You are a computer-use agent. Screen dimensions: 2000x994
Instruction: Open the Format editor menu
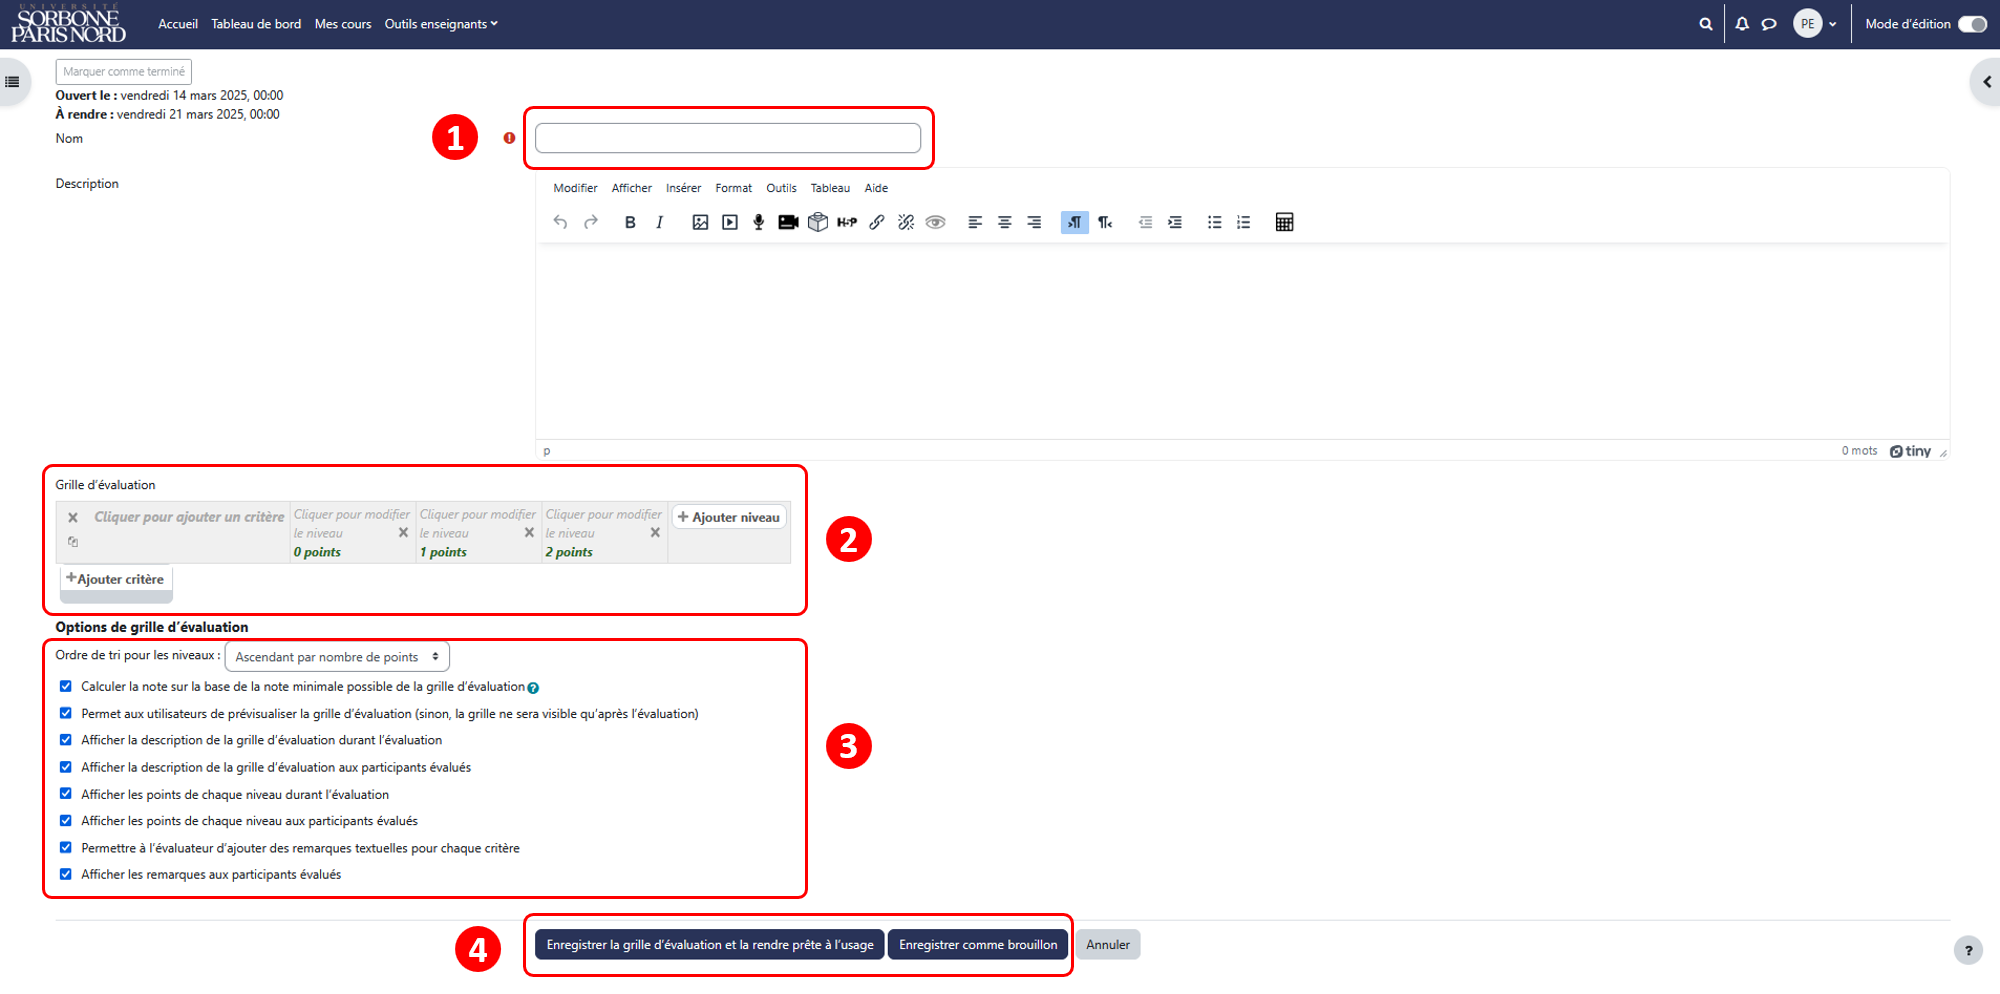(x=733, y=188)
